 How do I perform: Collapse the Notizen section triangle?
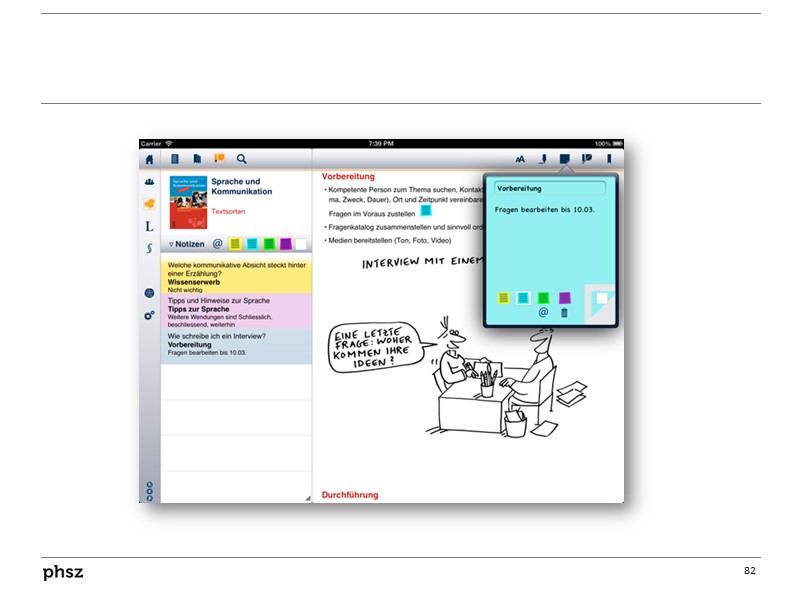[171, 244]
